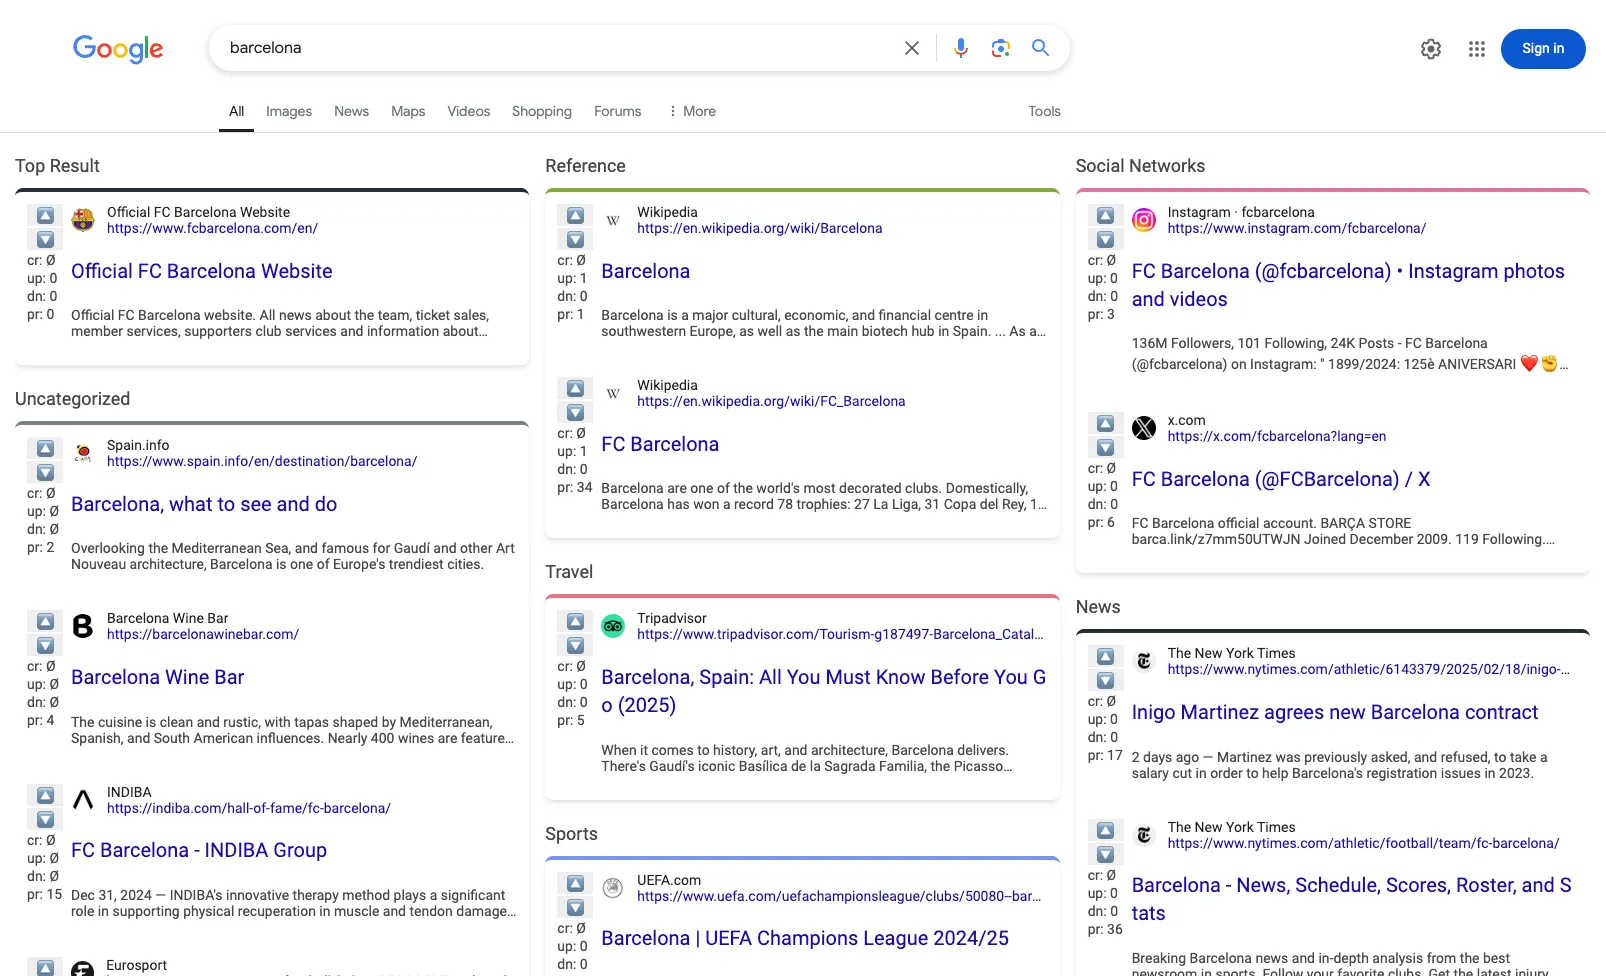This screenshot has height=976, width=1606.
Task: Upvote the Tripadvisor travel result
Action: click(574, 622)
